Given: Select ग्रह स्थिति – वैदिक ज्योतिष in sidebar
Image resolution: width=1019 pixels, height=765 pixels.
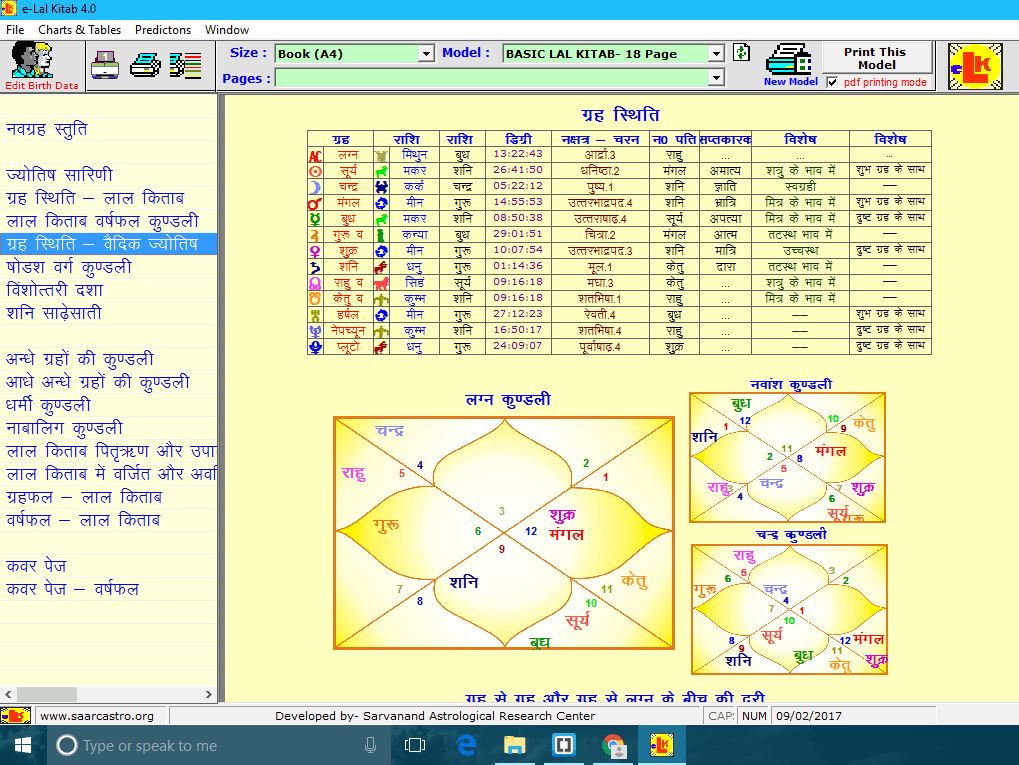Looking at the screenshot, I should pos(109,244).
